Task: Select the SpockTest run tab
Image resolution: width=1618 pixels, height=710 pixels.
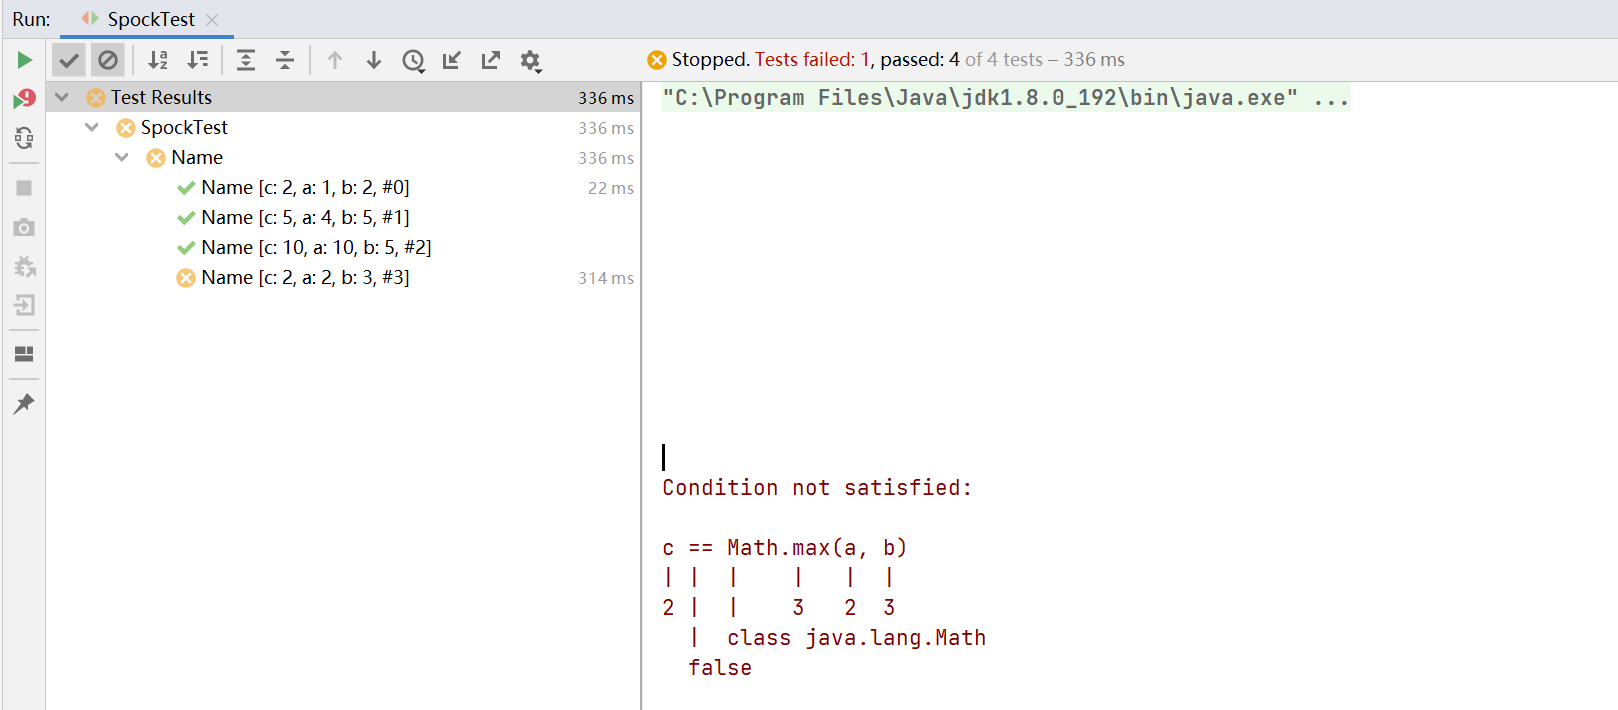Action: tap(150, 19)
